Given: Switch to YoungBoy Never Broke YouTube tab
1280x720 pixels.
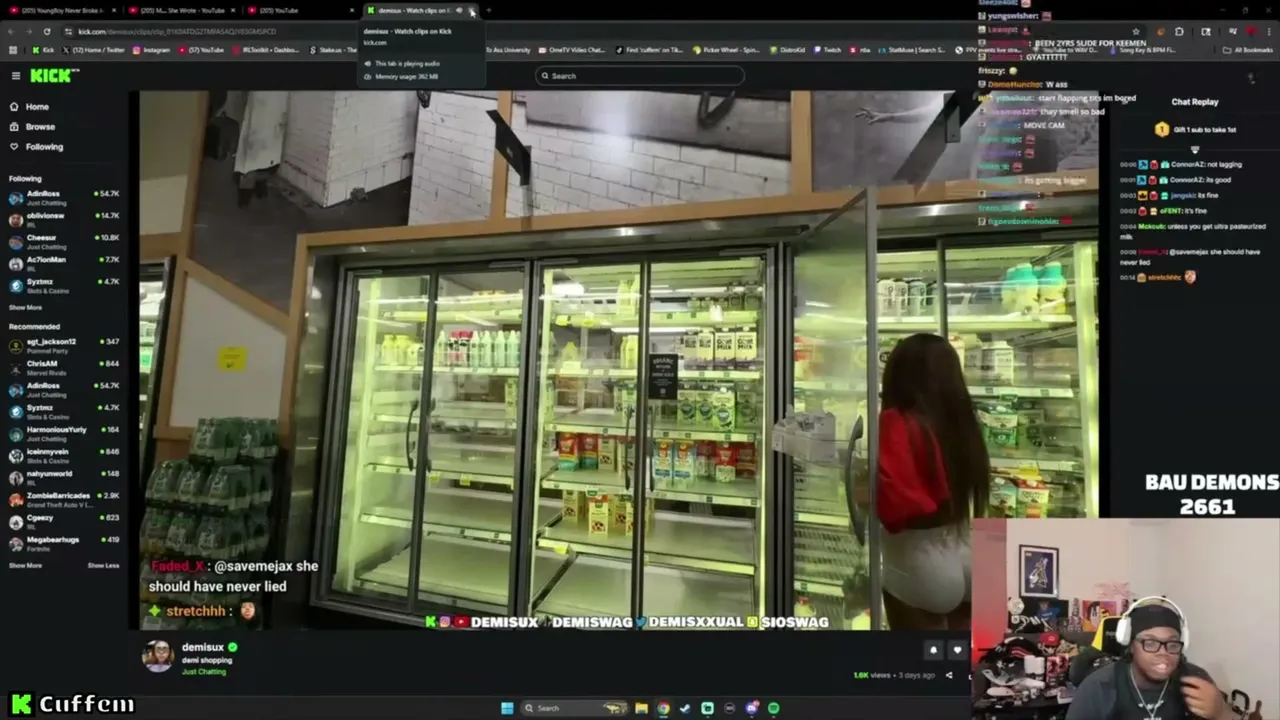Looking at the screenshot, I should coord(63,10).
